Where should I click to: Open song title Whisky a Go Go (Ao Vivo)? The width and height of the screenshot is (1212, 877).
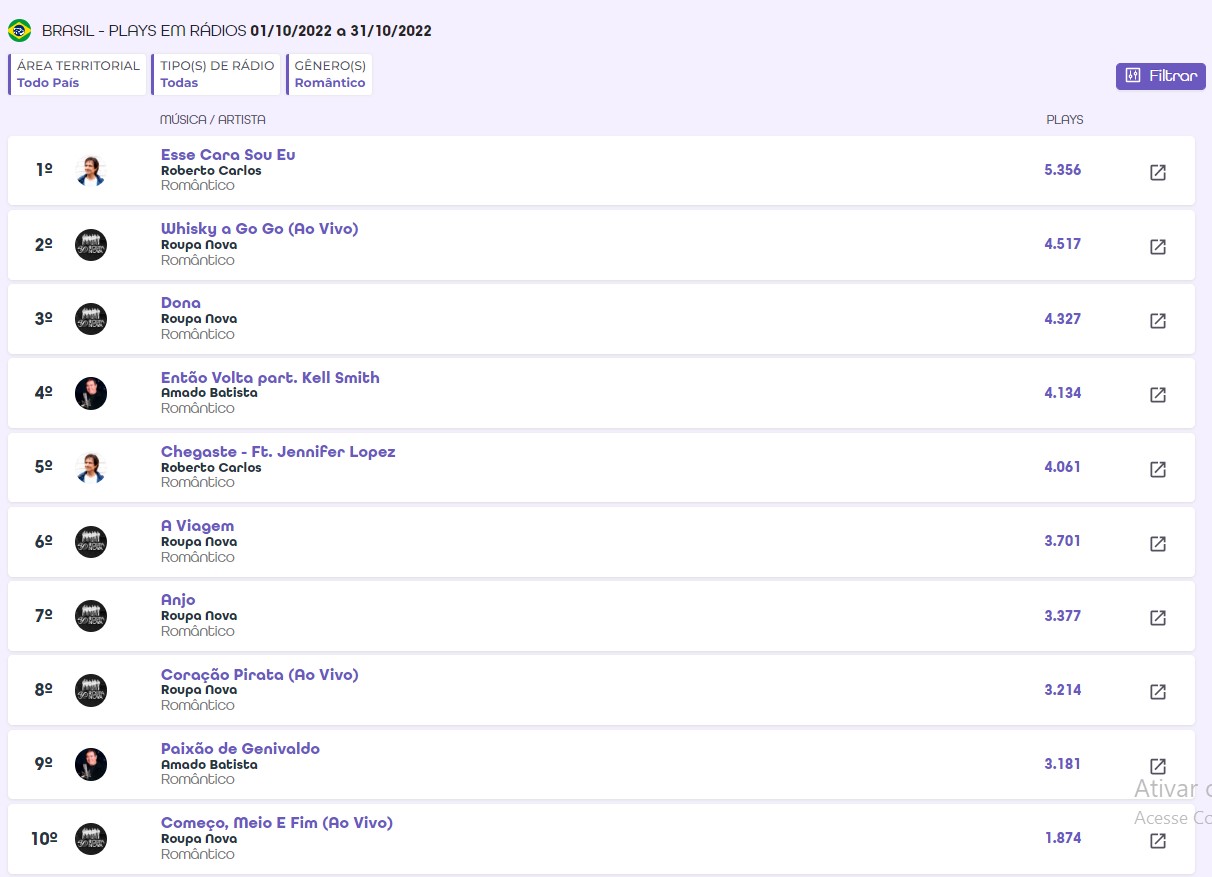[x=260, y=229]
